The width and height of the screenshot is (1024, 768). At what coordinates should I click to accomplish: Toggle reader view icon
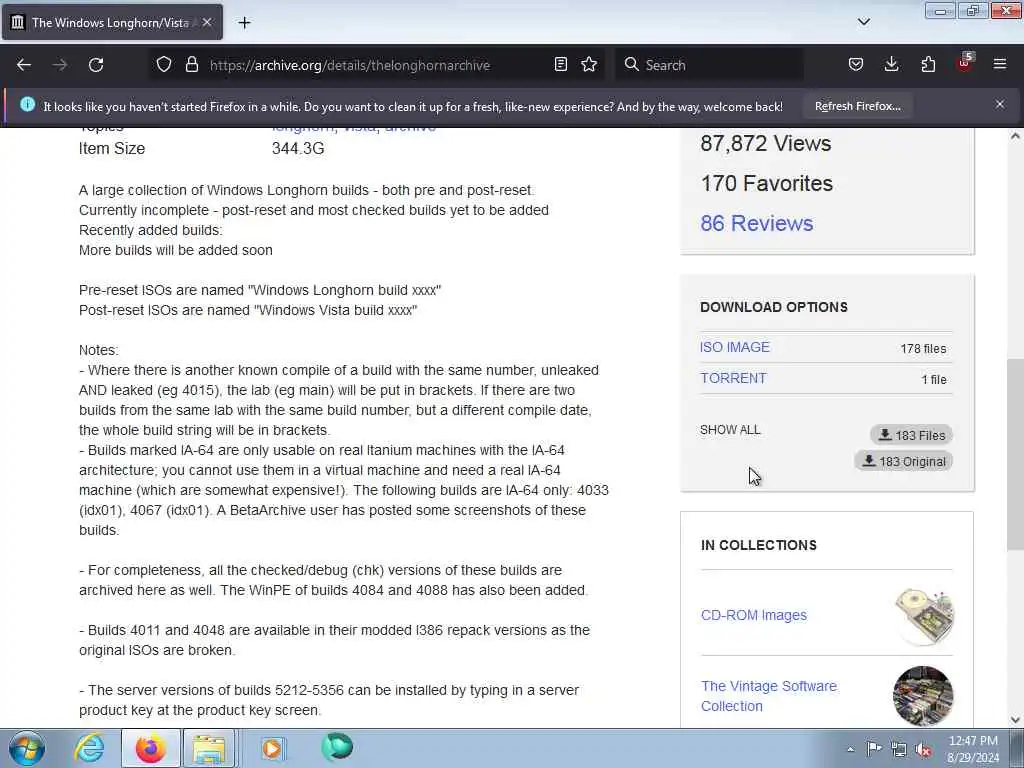point(560,65)
